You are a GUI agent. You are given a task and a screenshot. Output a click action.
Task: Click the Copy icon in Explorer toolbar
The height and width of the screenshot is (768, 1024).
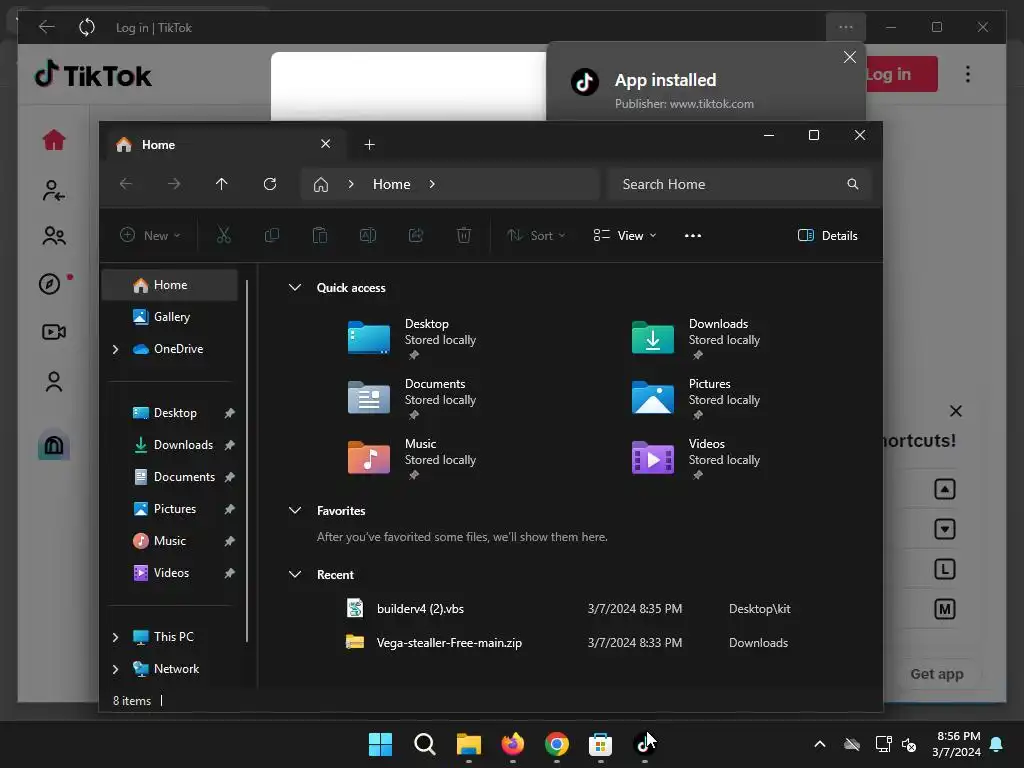coord(272,236)
